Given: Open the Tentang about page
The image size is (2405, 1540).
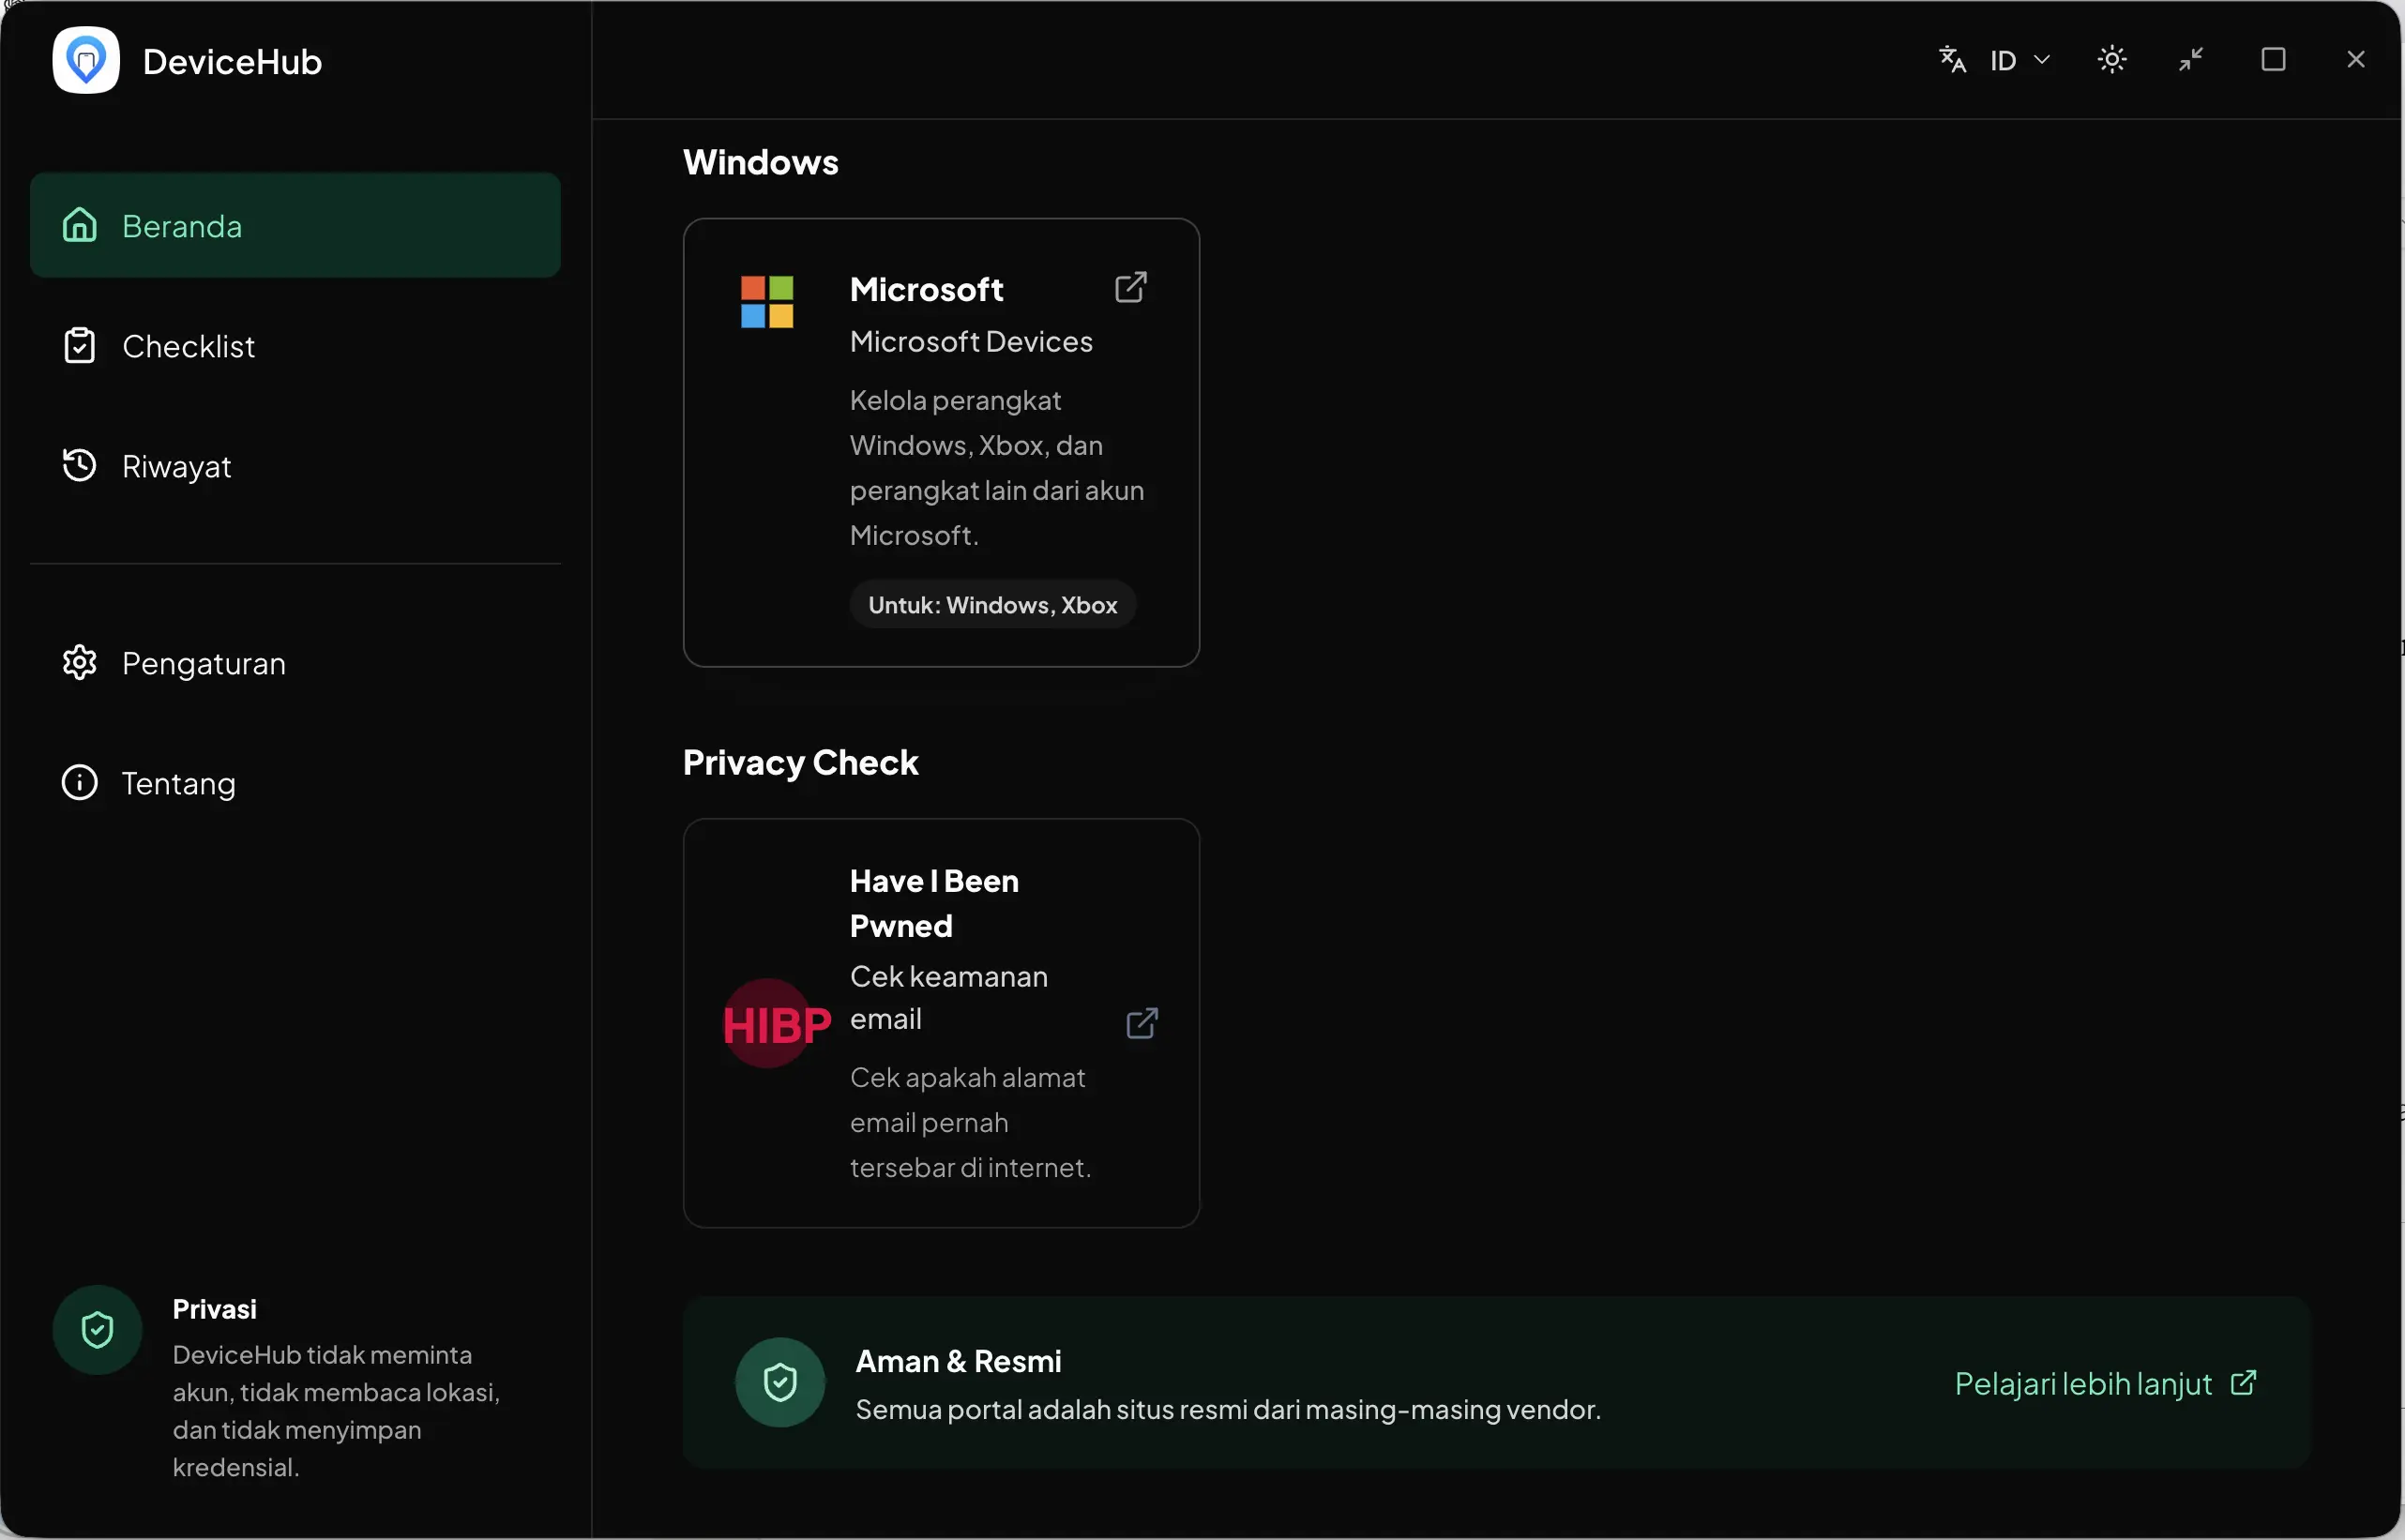Looking at the screenshot, I should [295, 783].
